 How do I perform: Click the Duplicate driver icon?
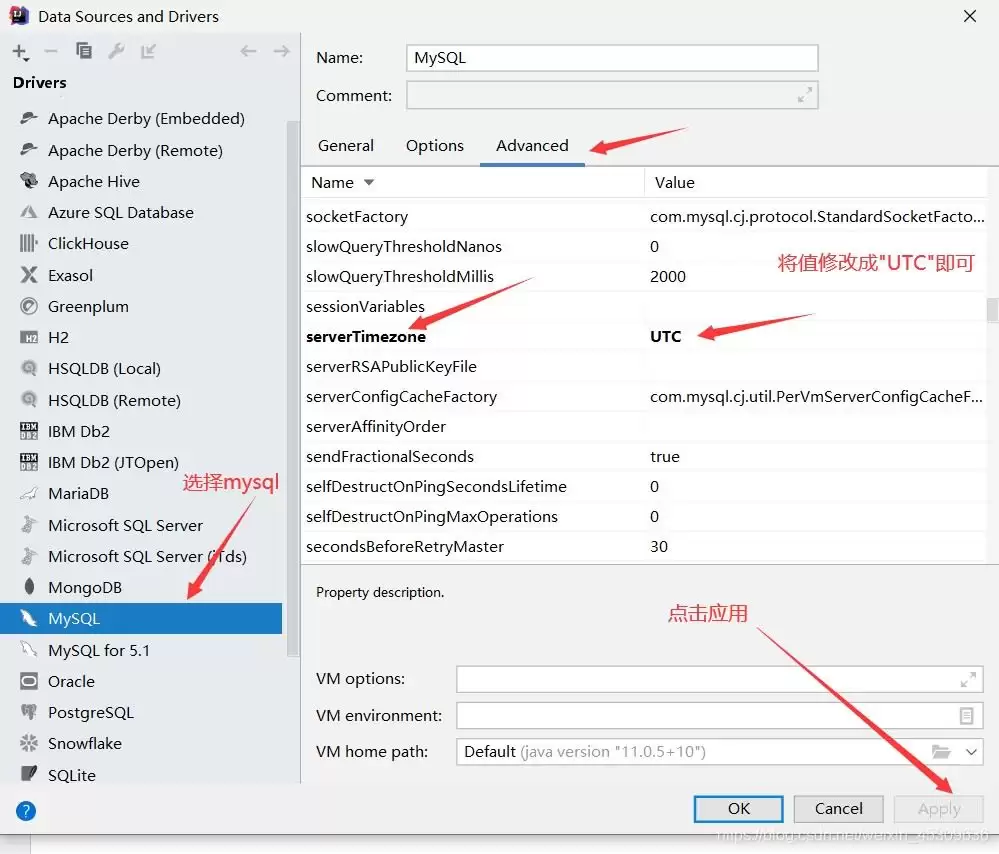83,50
